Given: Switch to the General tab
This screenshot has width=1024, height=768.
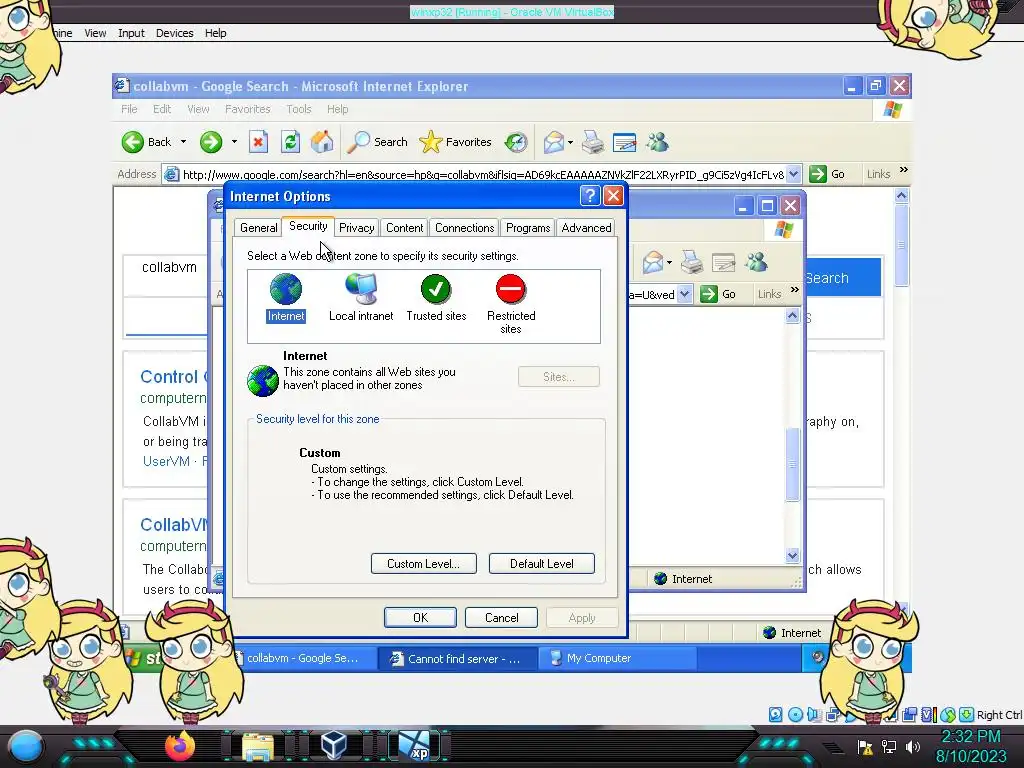Looking at the screenshot, I should coord(259,228).
